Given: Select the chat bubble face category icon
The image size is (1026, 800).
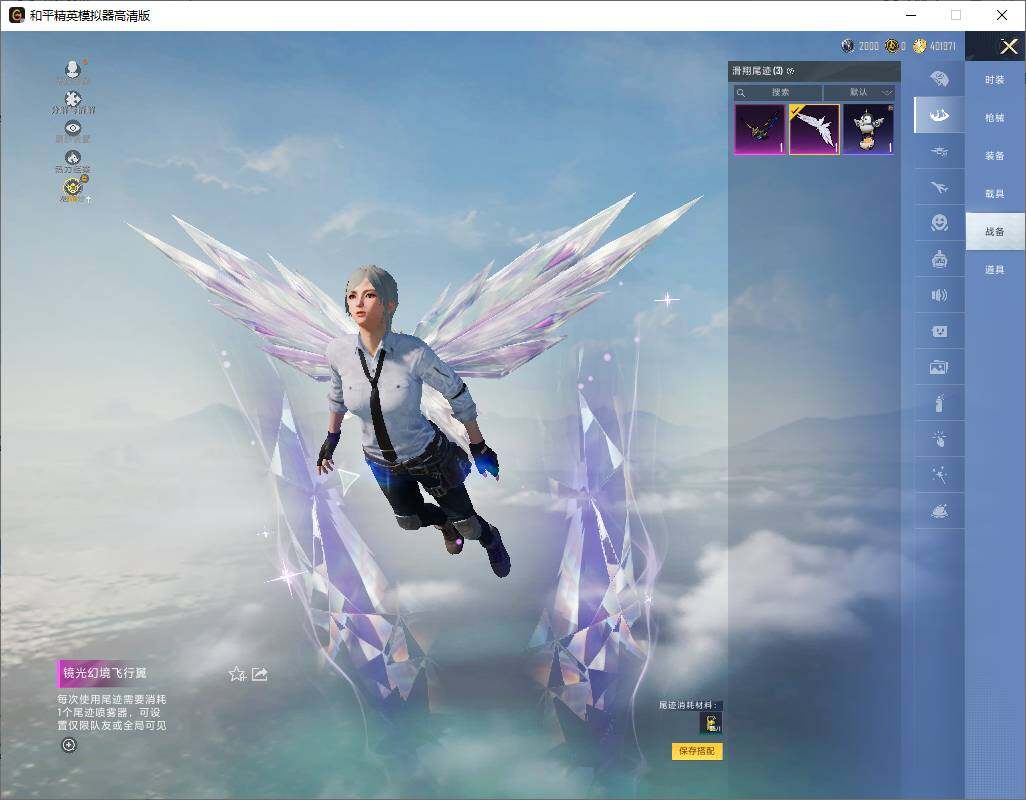Looking at the screenshot, I should pyautogui.click(x=940, y=332).
